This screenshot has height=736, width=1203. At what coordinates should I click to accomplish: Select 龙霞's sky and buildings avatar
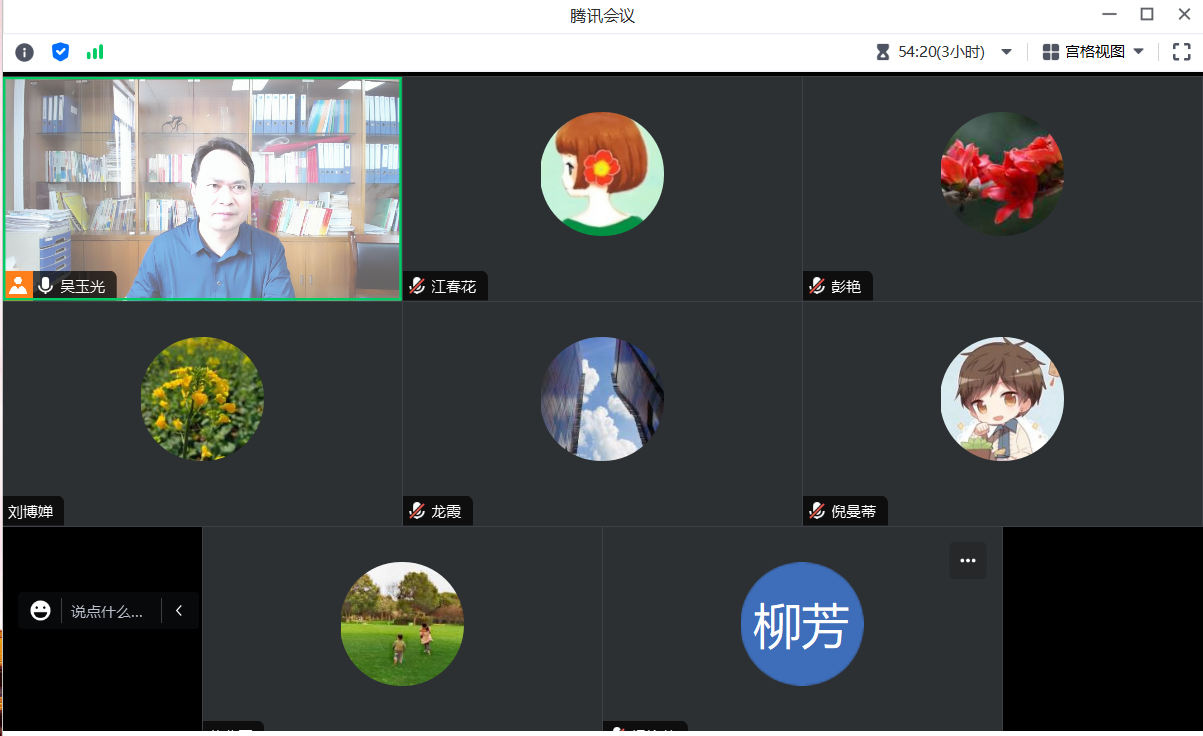(602, 399)
